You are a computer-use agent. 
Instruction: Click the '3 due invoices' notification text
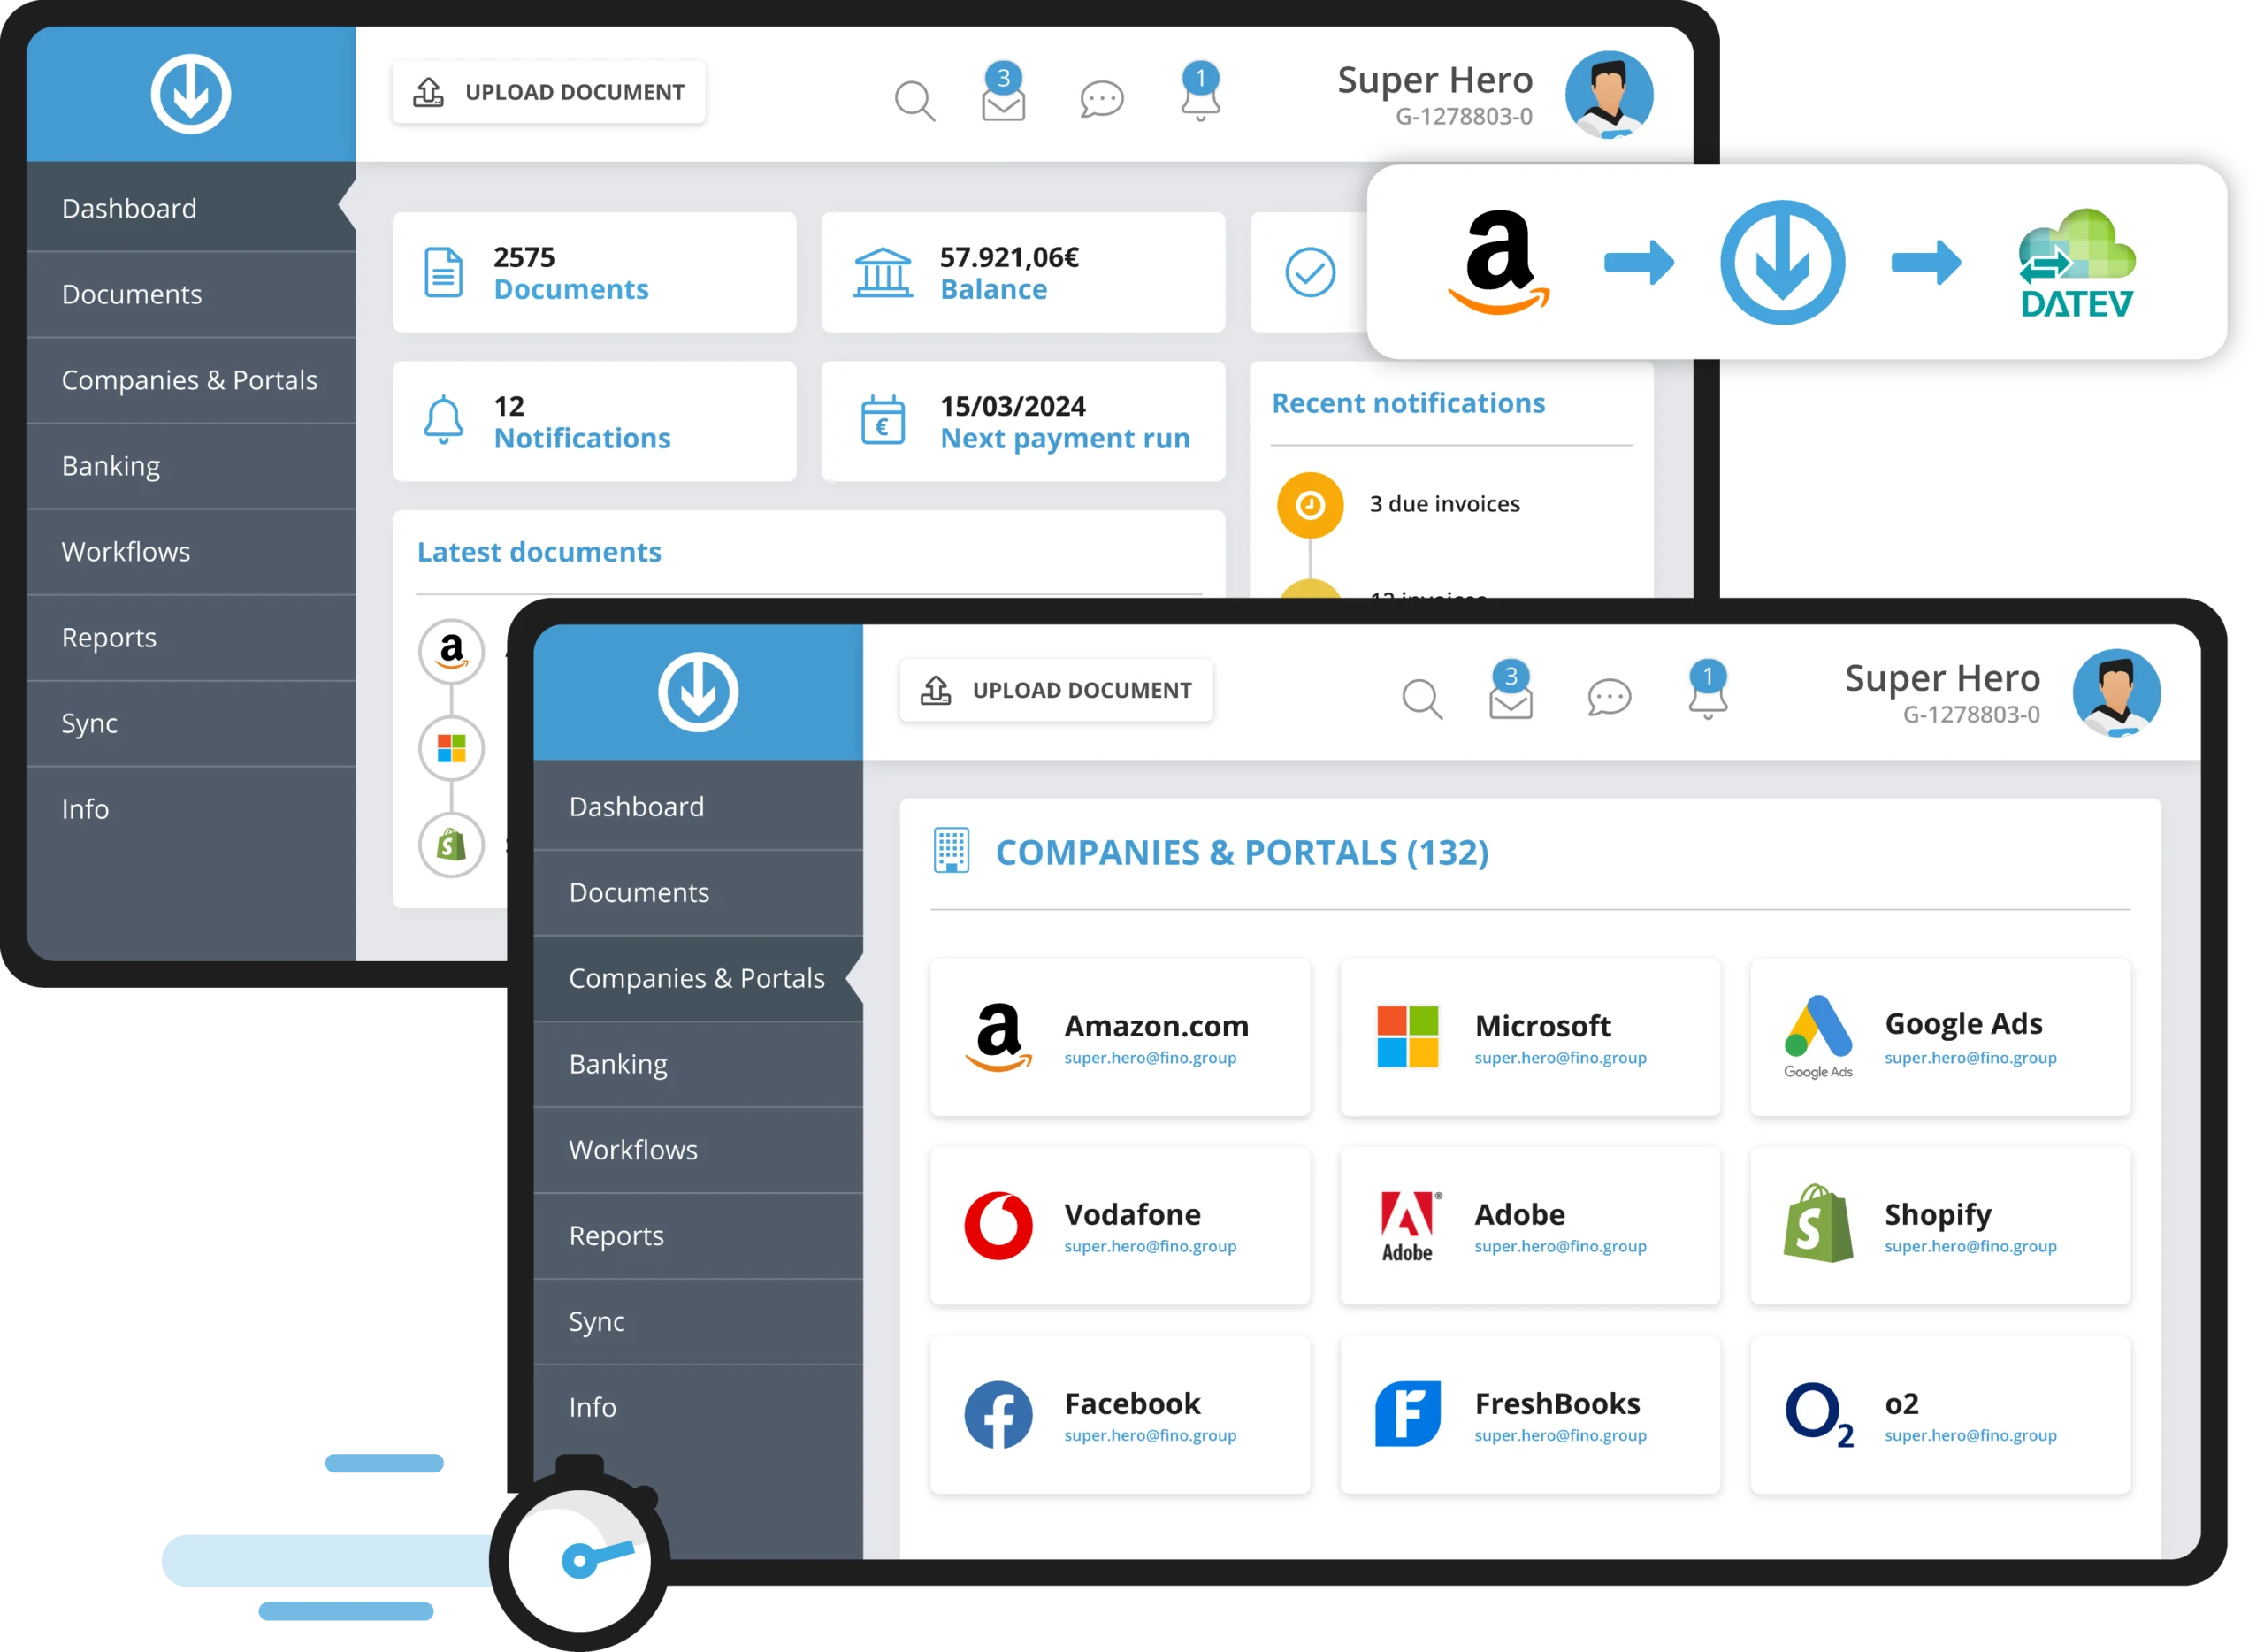1444,504
